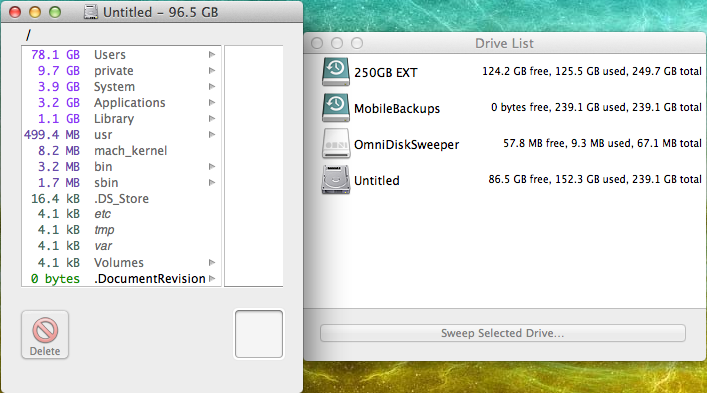Select the tmp alias row
Screen dimensions: 707x393
121,230
